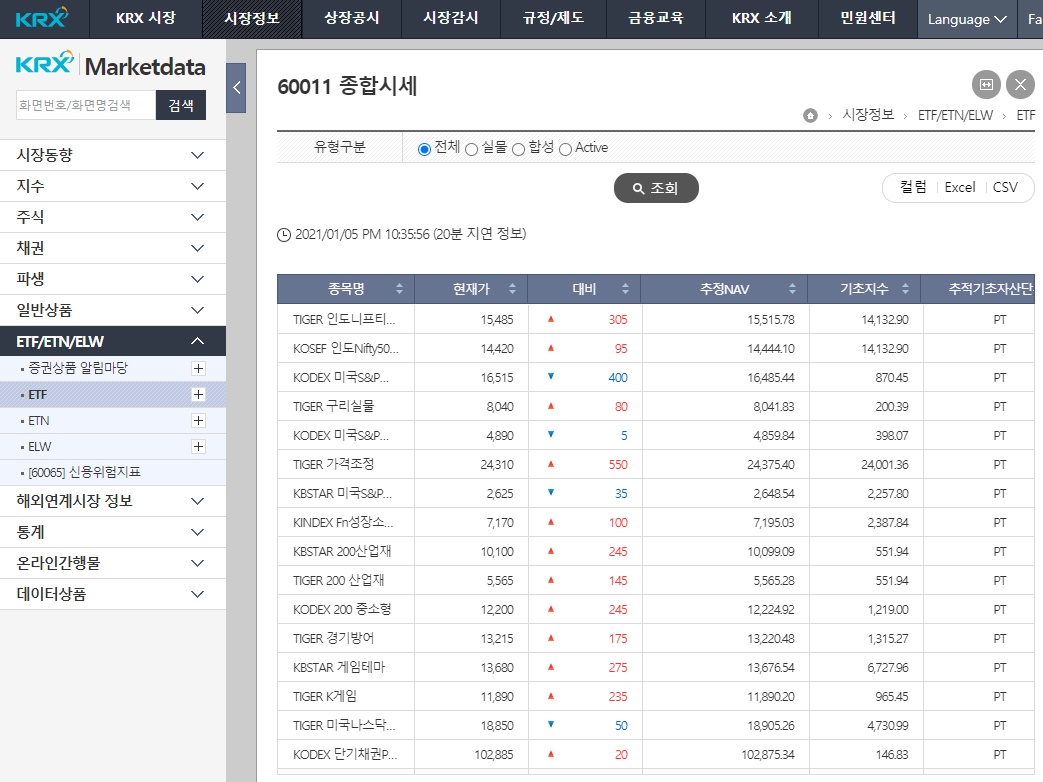Open the 상장공시 top menu

tap(352, 19)
